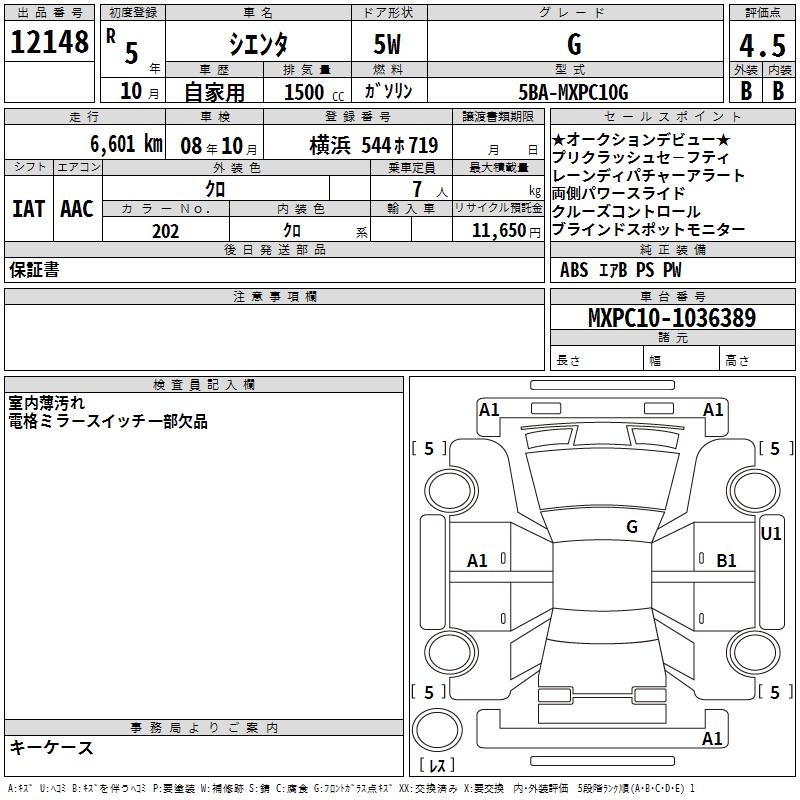Click front-left wheel circle in diagram
800x800 pixels.
click(450, 491)
